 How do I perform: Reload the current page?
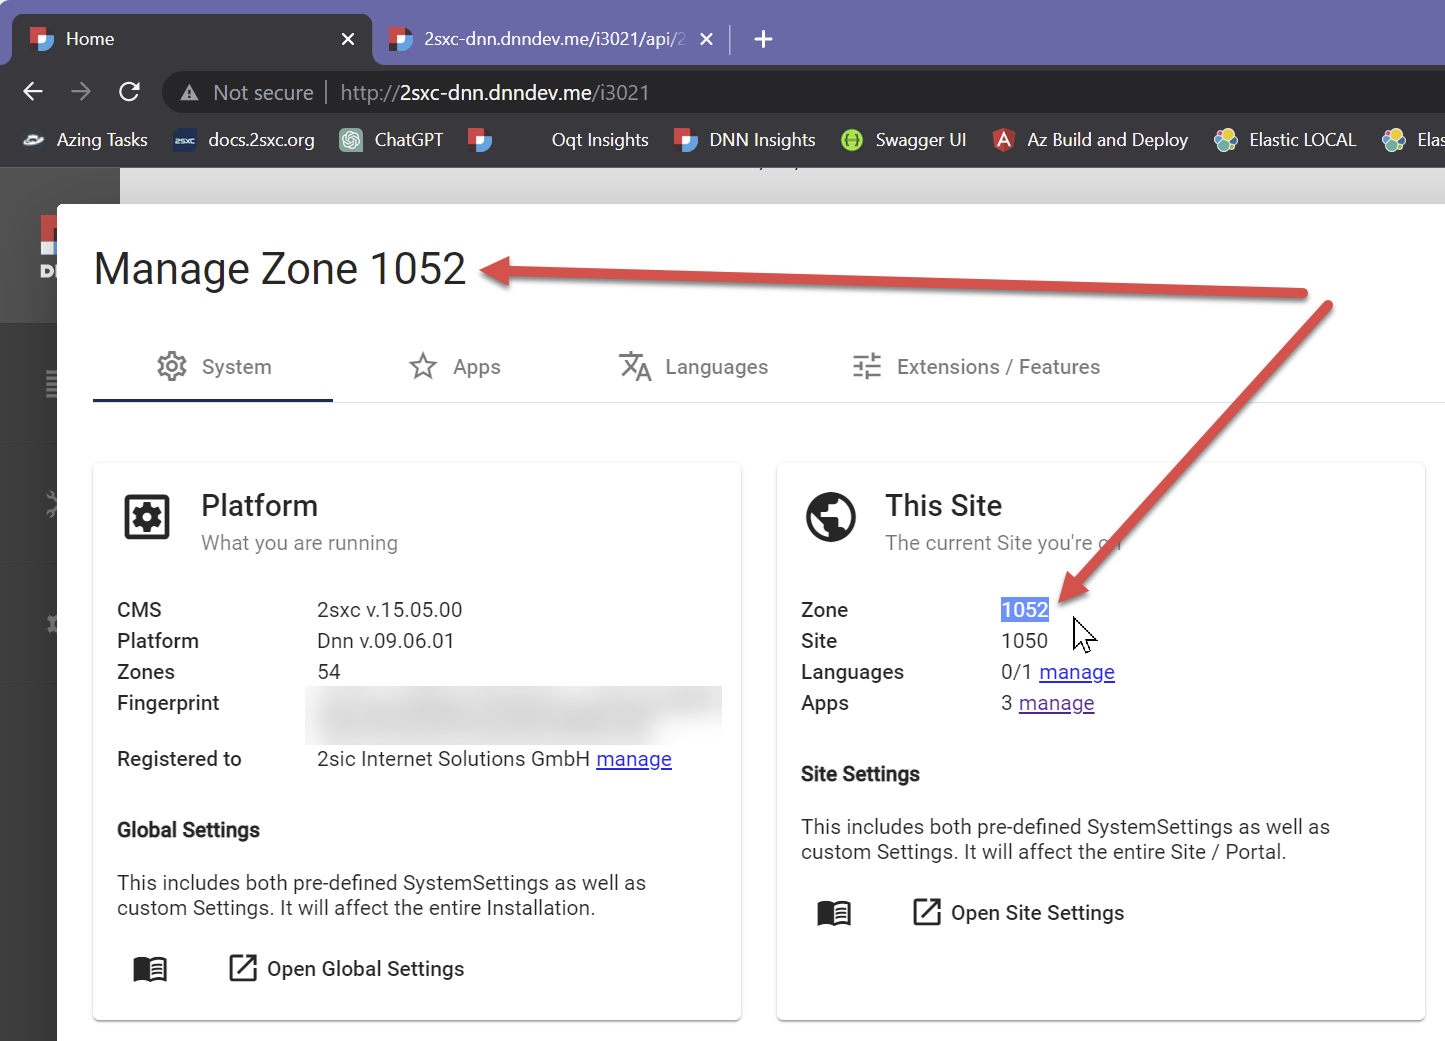tap(129, 91)
